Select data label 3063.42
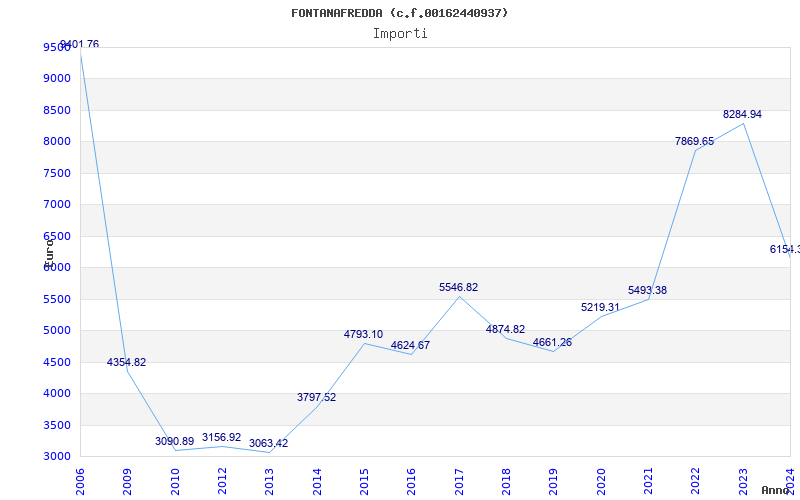The image size is (800, 500). point(268,443)
